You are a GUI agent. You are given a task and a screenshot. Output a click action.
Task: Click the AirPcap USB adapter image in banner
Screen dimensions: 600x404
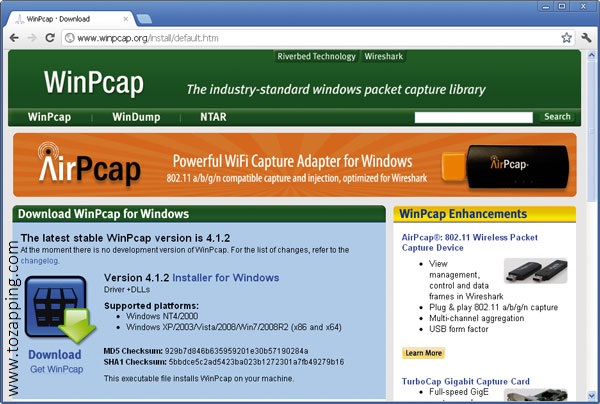(x=505, y=166)
